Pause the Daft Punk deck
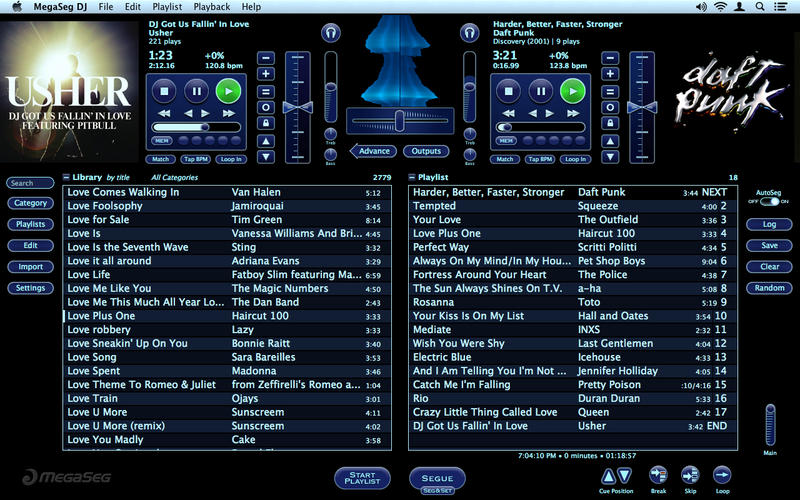The height and width of the screenshot is (500, 800). coord(539,91)
